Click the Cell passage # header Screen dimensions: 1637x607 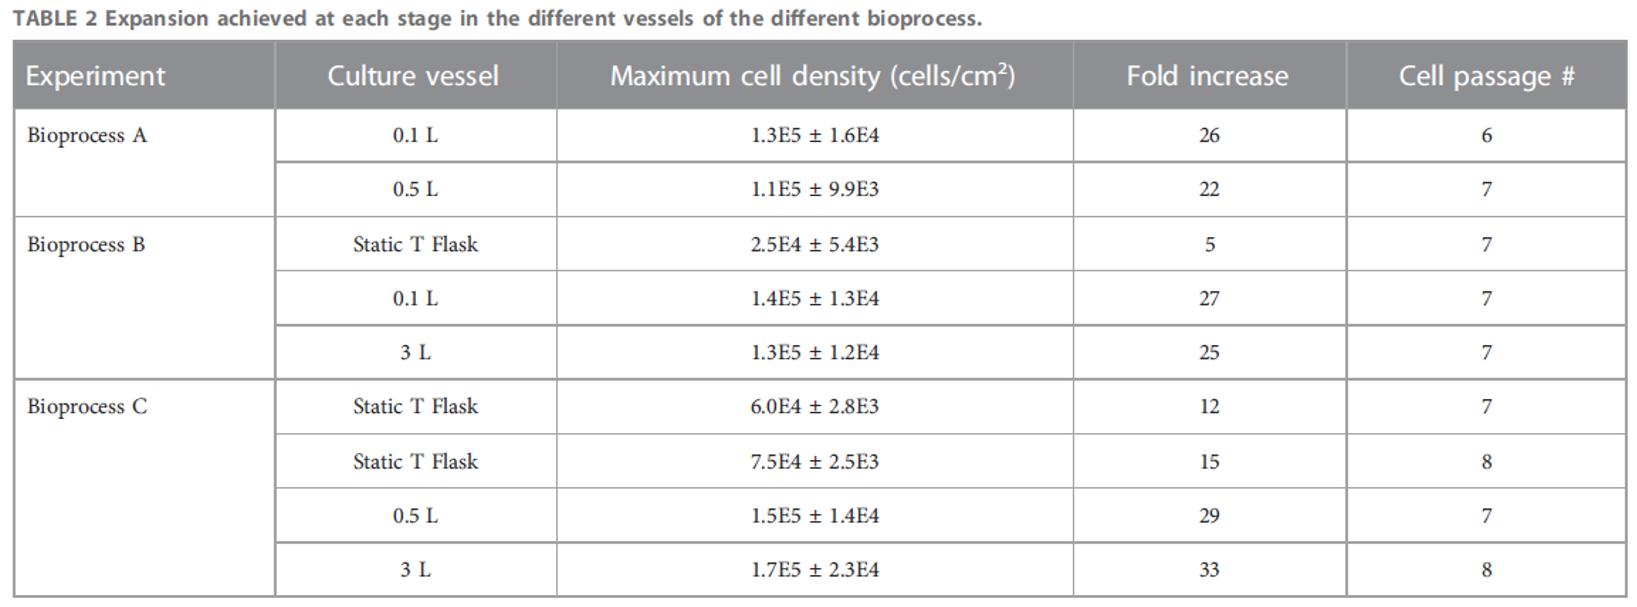click(1486, 76)
